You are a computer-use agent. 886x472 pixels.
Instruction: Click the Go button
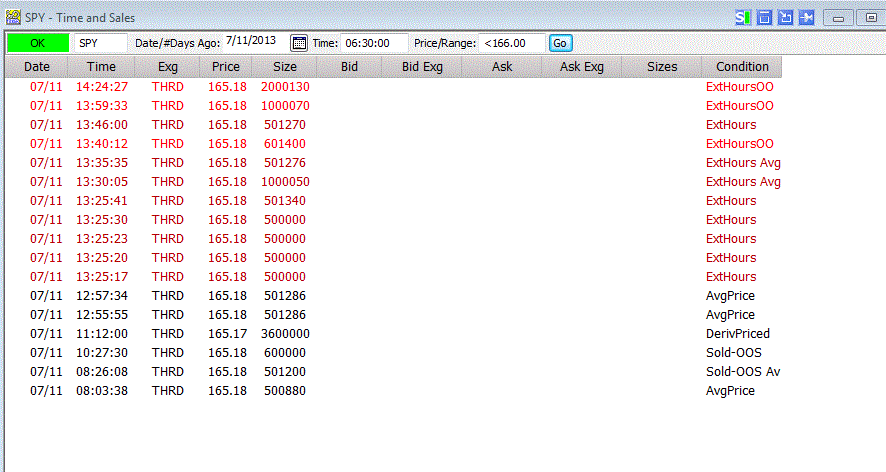pyautogui.click(x=561, y=43)
